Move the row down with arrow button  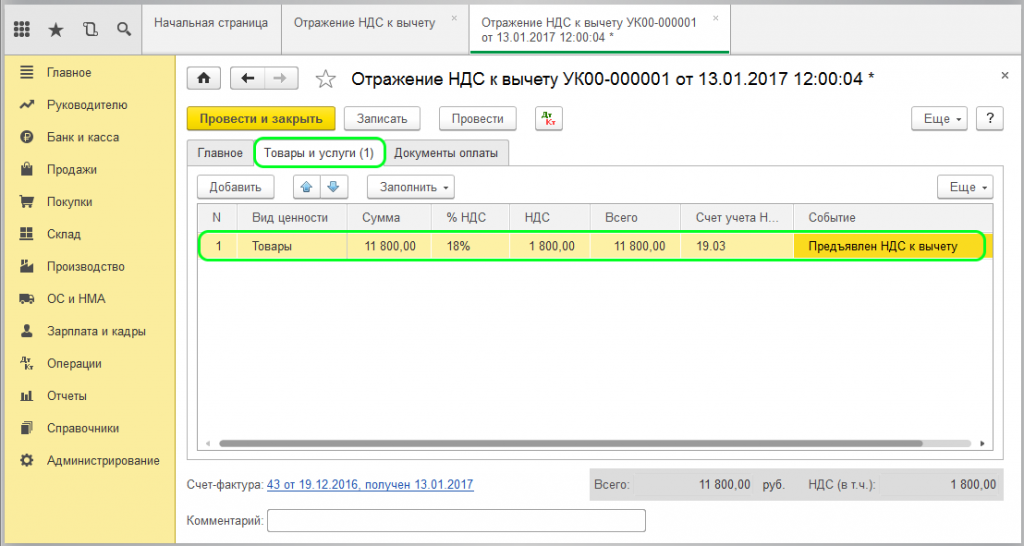coord(334,187)
